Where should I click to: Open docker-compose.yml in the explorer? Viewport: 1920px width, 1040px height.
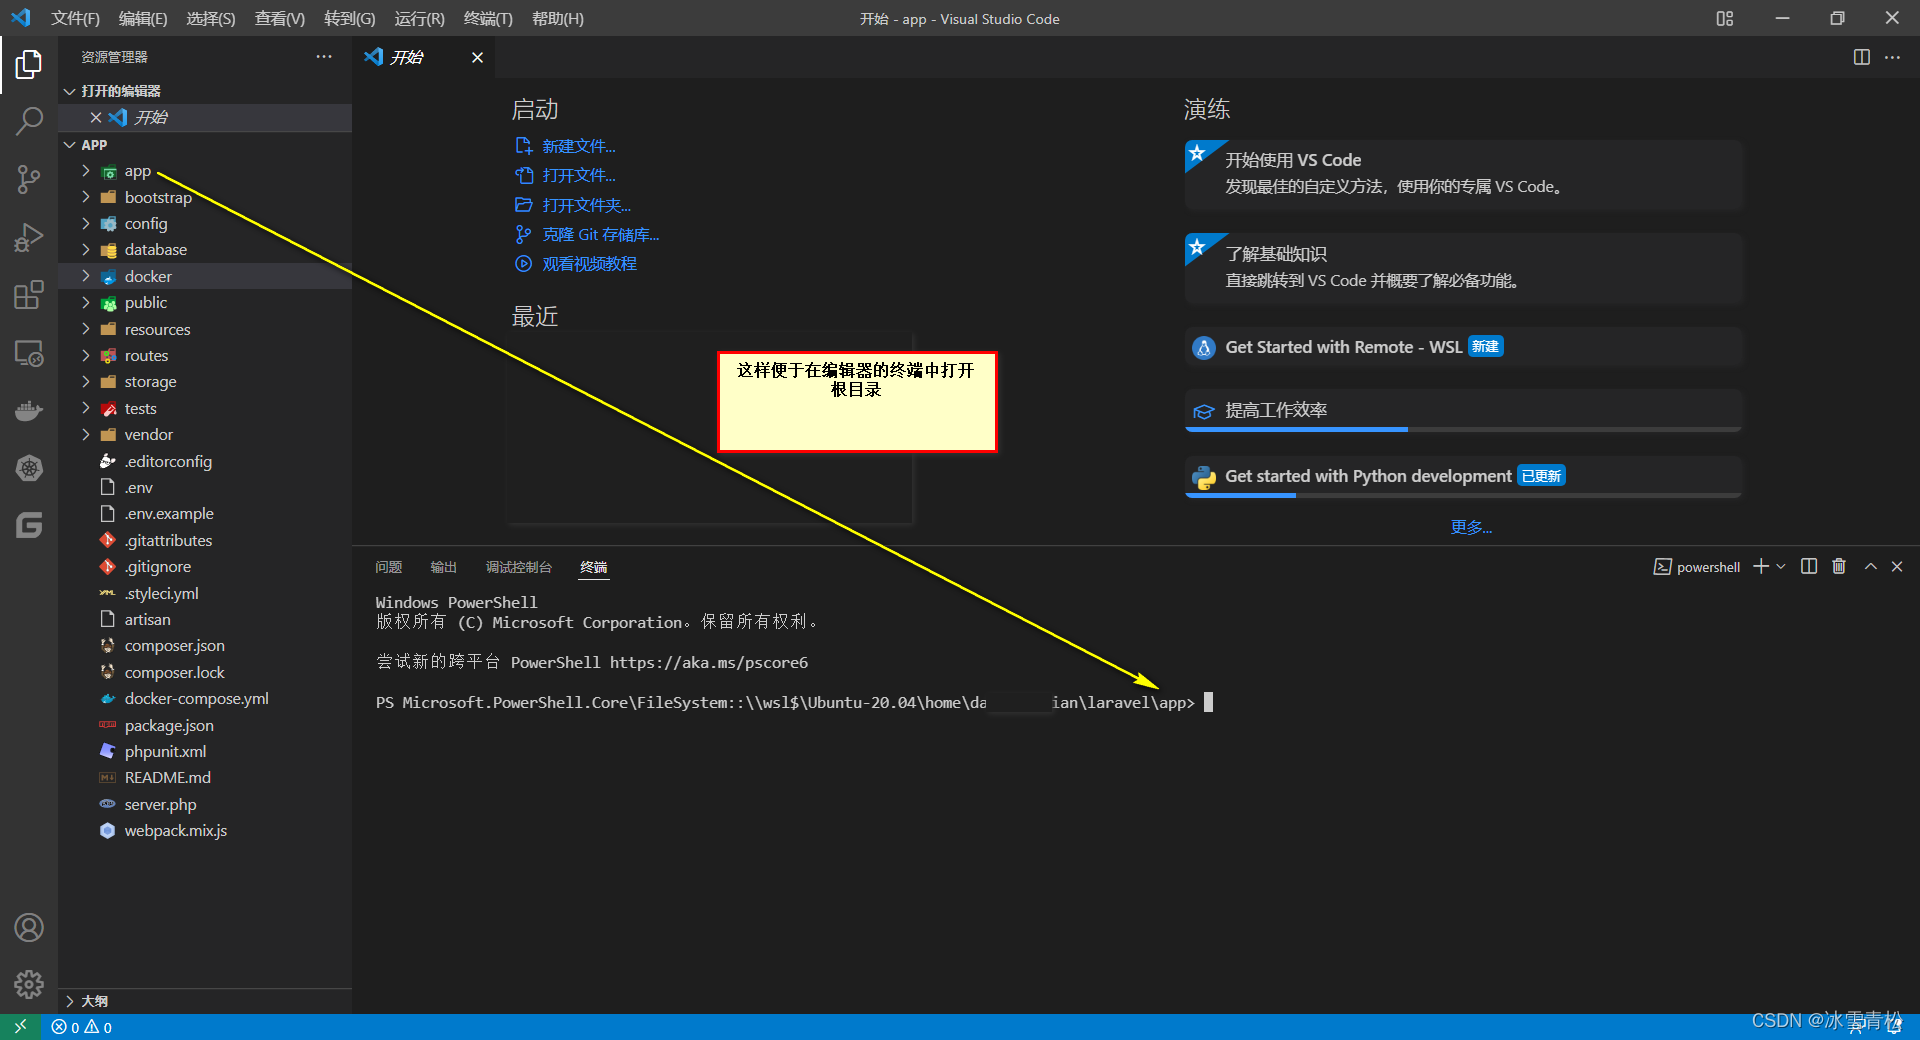tap(196, 698)
